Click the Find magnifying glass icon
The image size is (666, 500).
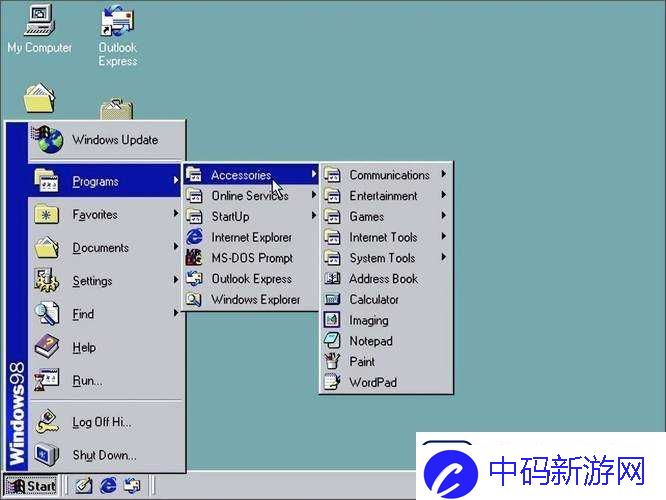(46, 314)
